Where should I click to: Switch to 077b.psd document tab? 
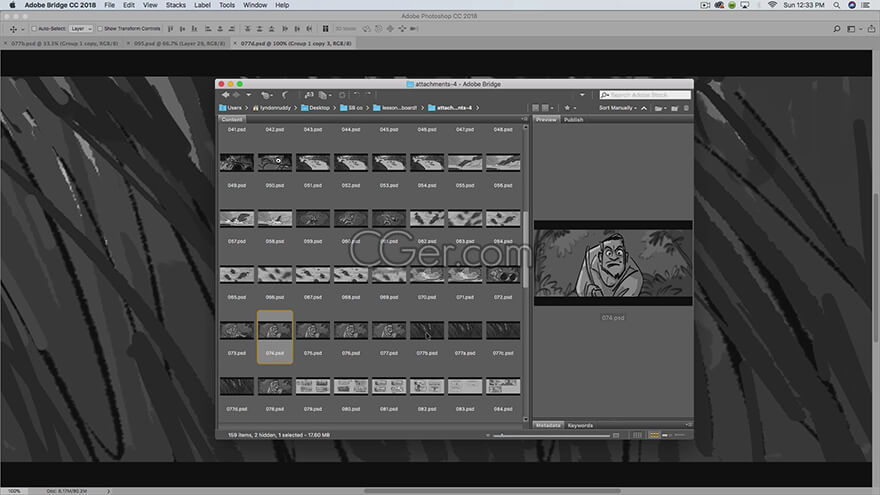coord(64,43)
